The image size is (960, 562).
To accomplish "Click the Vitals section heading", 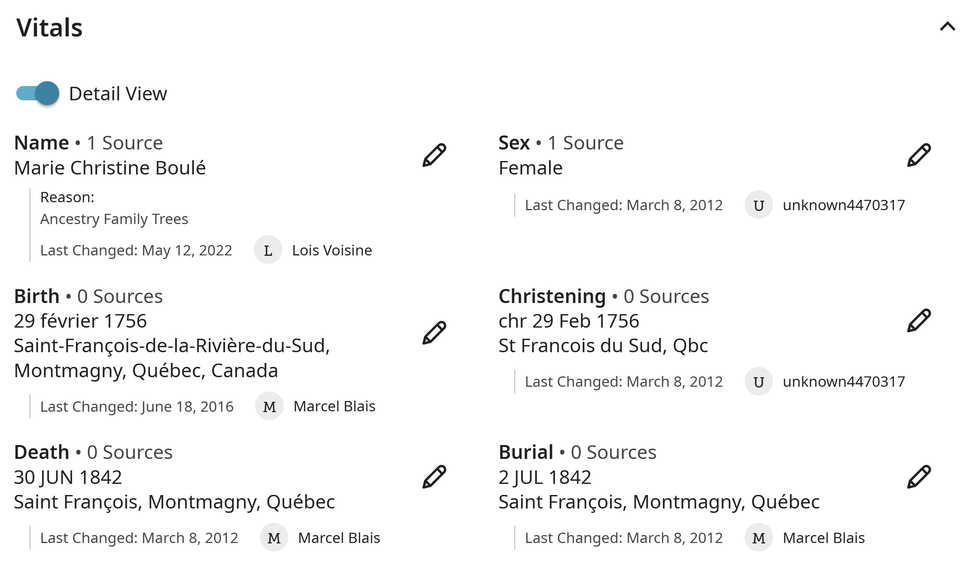I will click(x=50, y=28).
